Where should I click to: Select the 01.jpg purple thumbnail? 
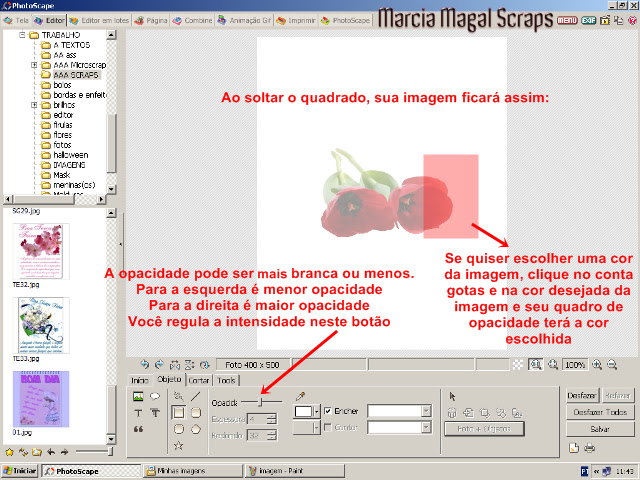click(x=41, y=399)
